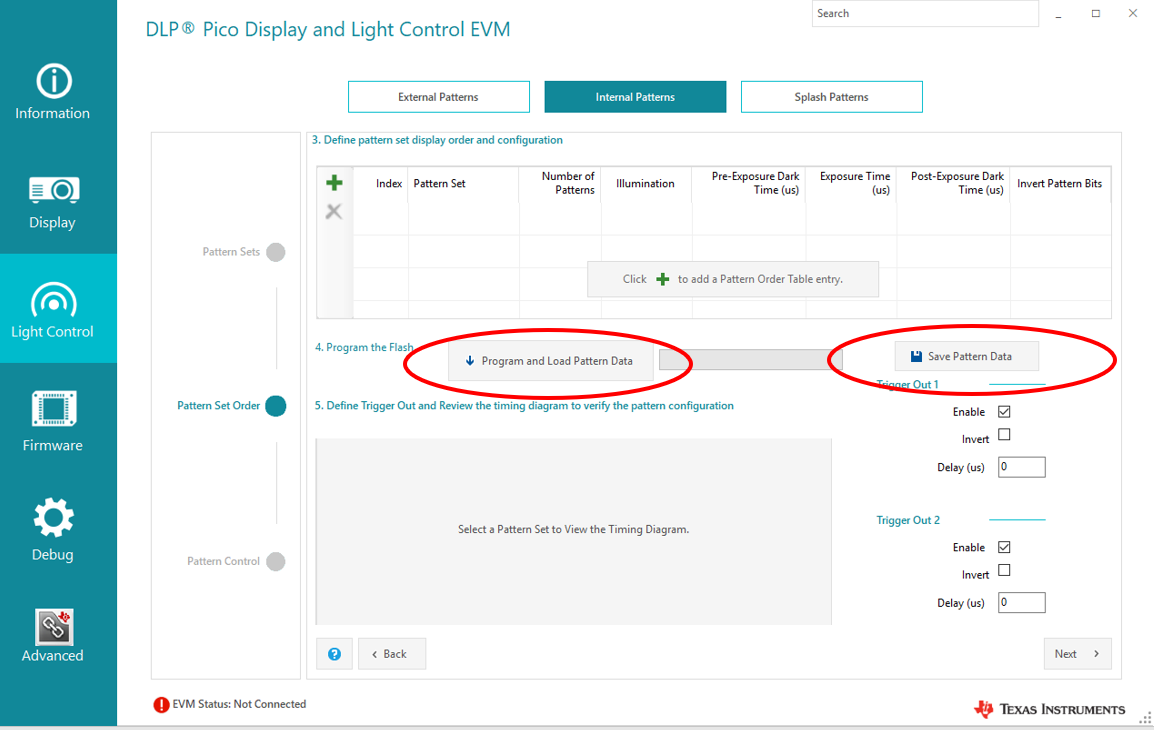Toggle Trigger Out 1 Invert checkbox

pos(1004,435)
